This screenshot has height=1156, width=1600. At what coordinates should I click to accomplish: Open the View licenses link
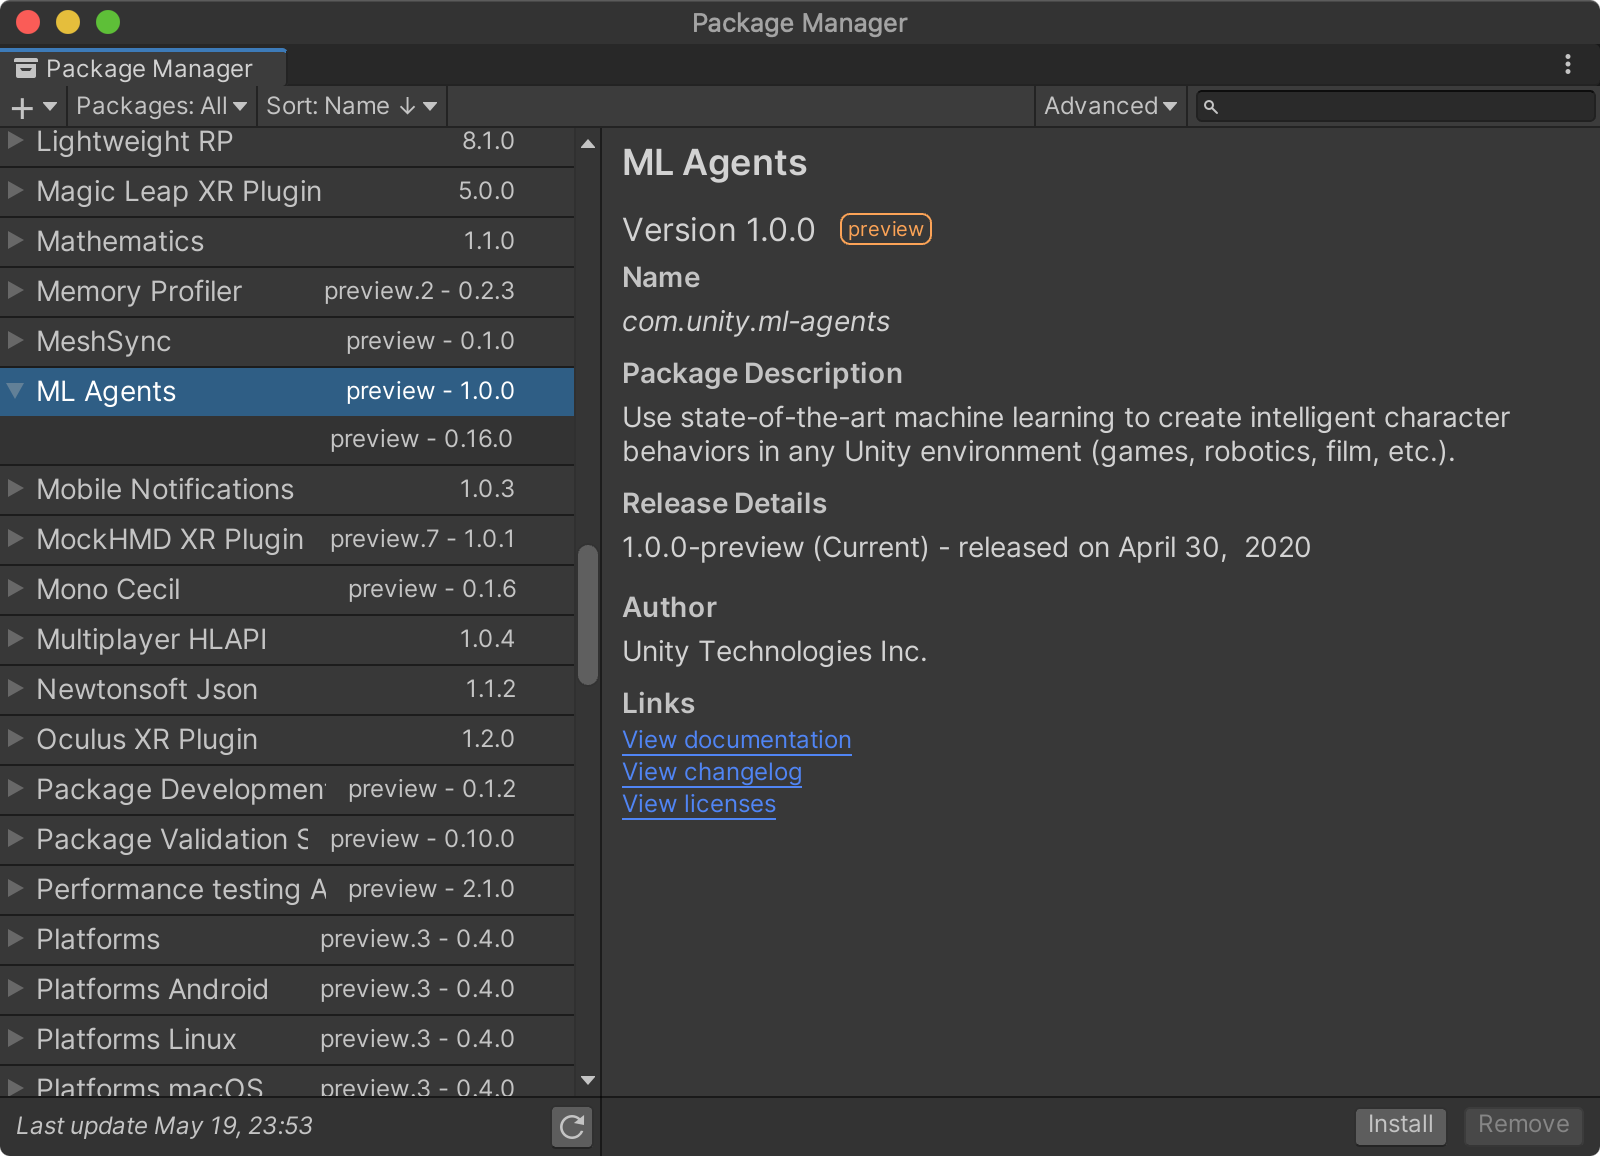click(699, 804)
